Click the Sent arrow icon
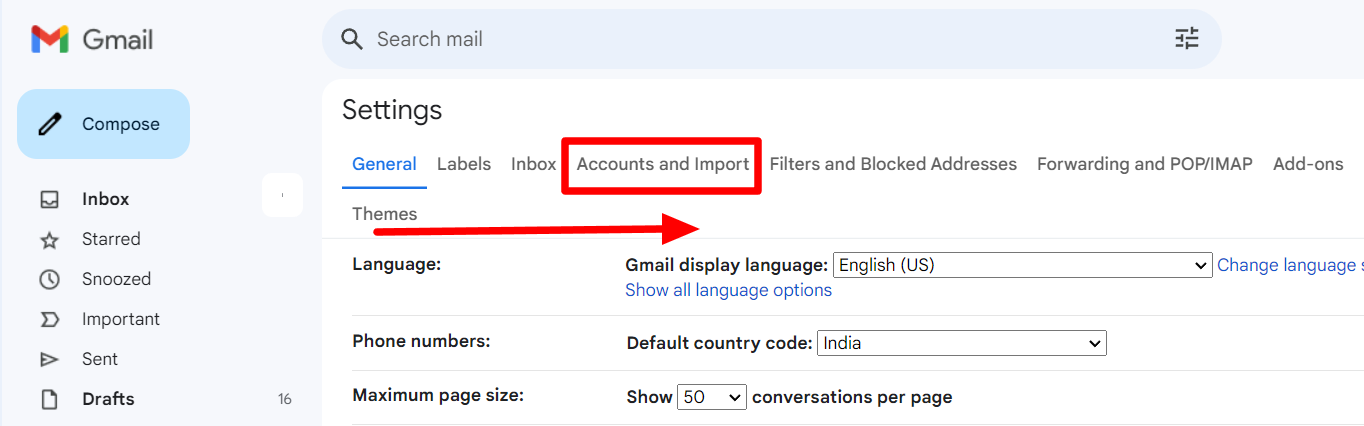 click(x=49, y=359)
